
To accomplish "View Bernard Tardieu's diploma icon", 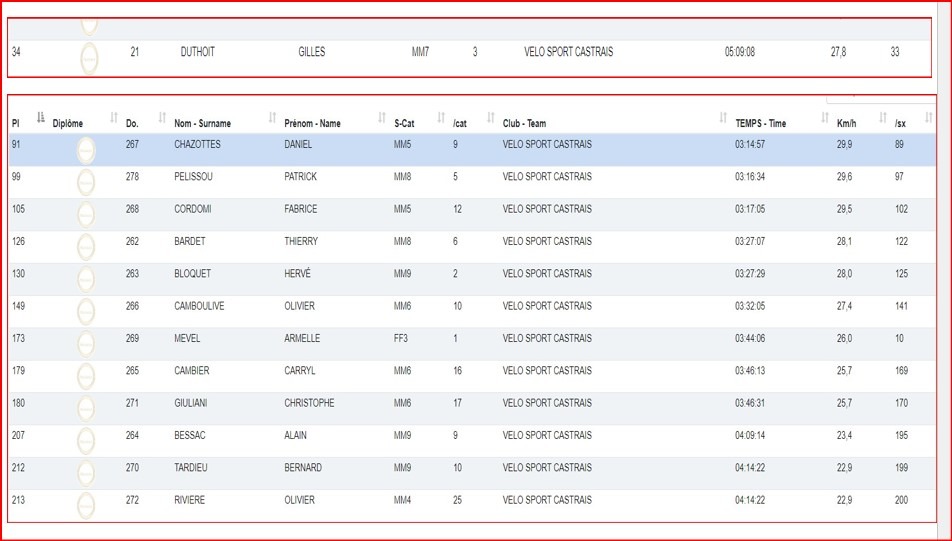I will (86, 472).
